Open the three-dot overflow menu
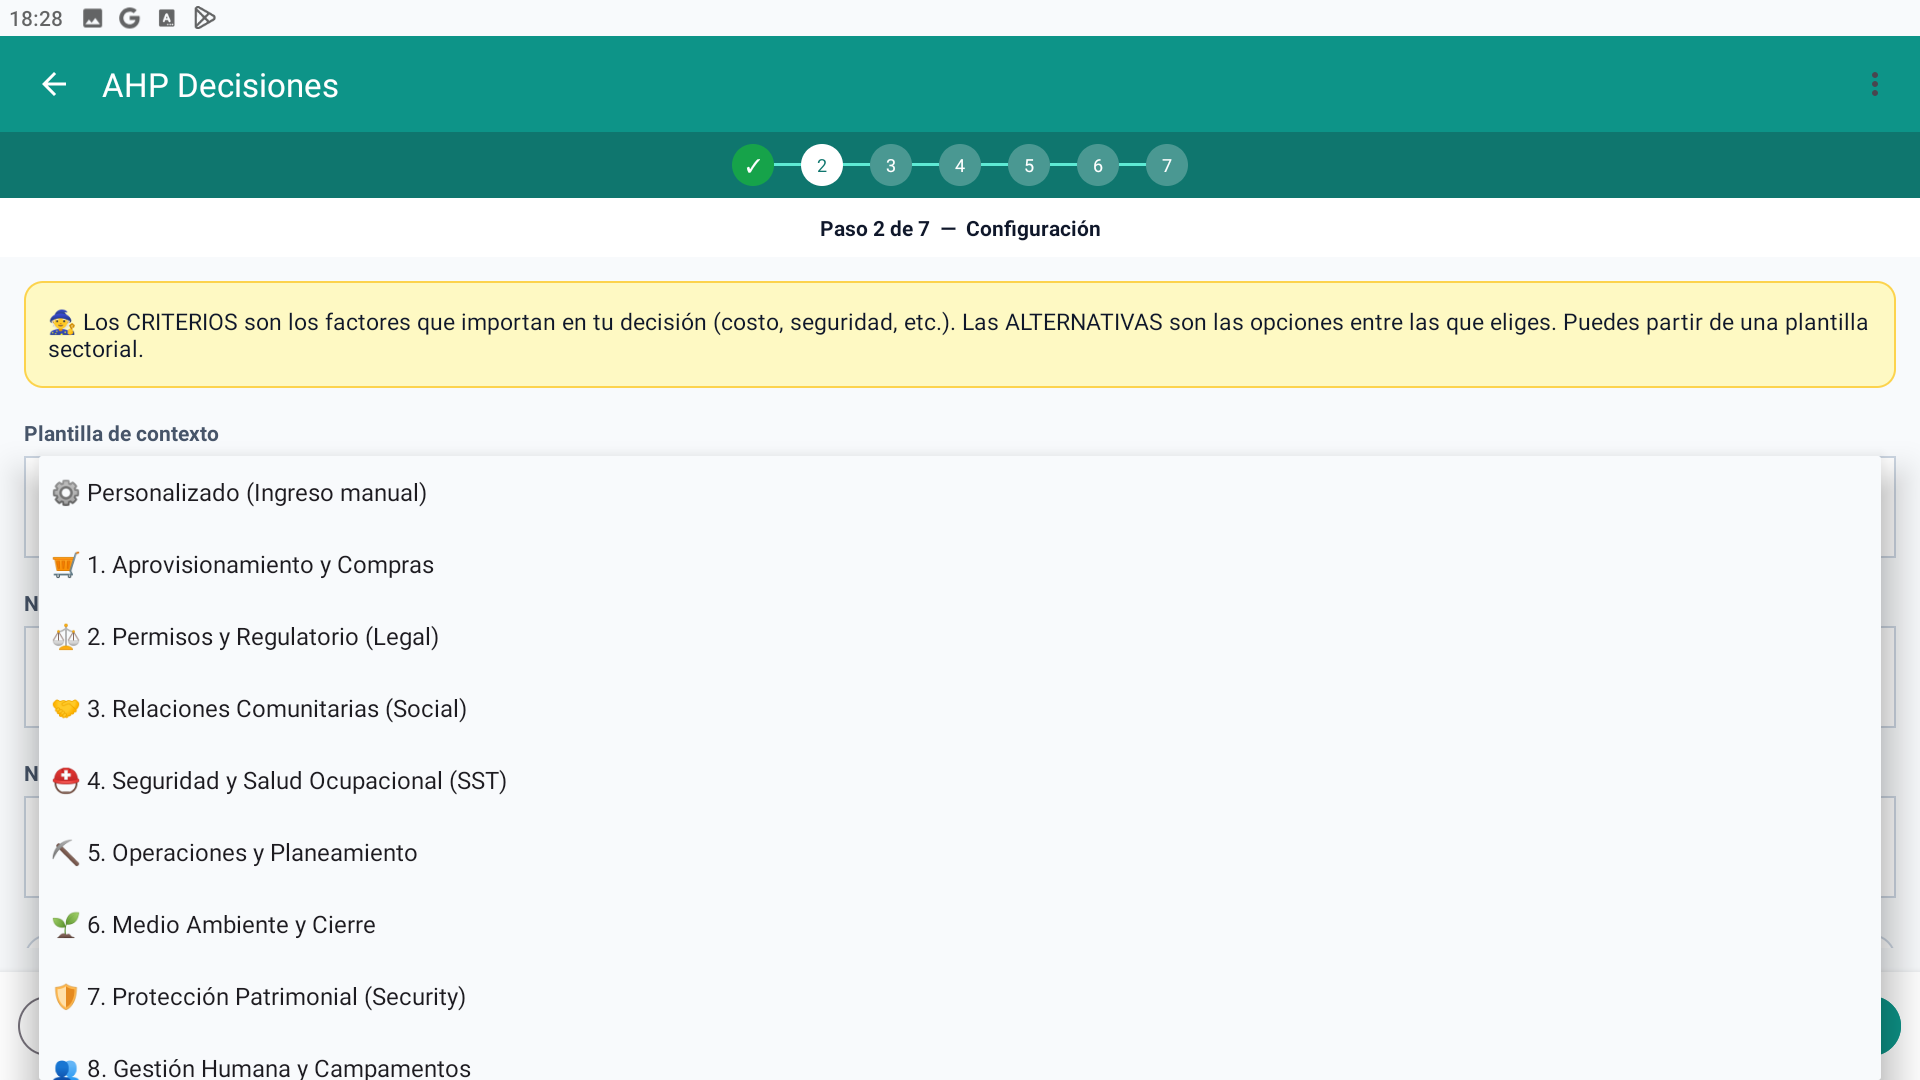Viewport: 1920px width, 1080px height. [1875, 85]
